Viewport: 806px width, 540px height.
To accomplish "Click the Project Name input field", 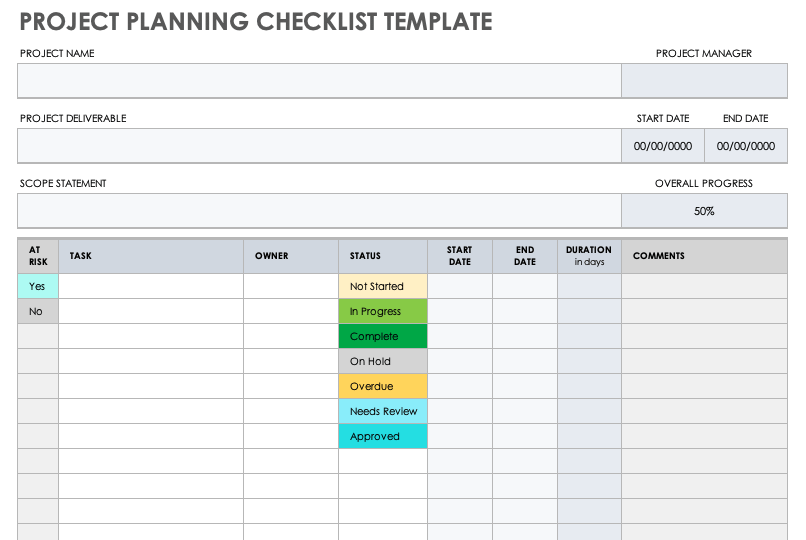I will pos(319,81).
